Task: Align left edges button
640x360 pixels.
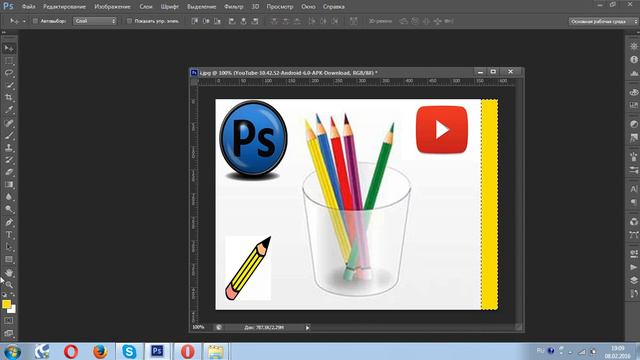Action: [232, 21]
